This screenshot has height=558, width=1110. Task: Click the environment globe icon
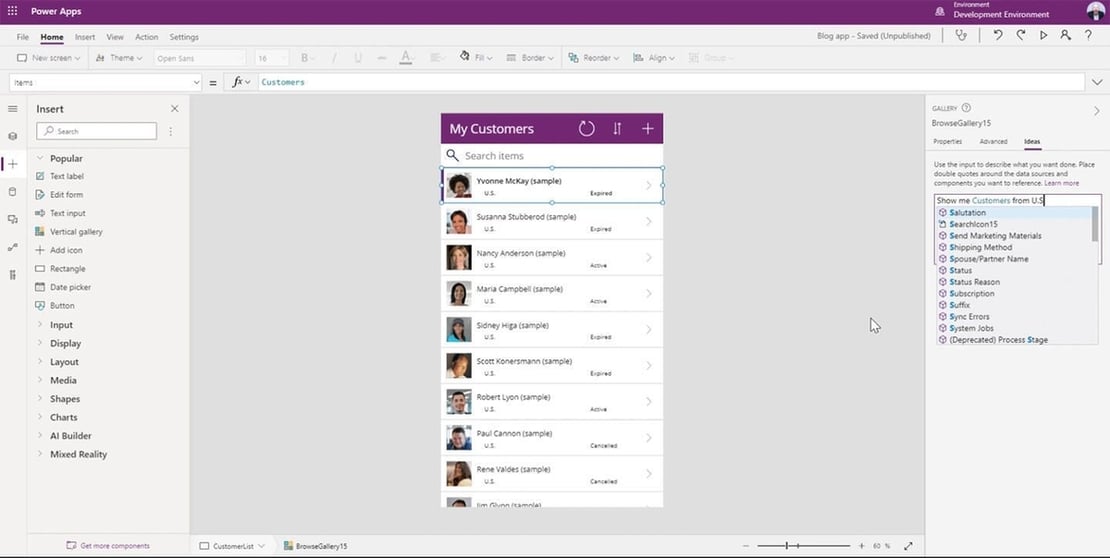(x=940, y=11)
